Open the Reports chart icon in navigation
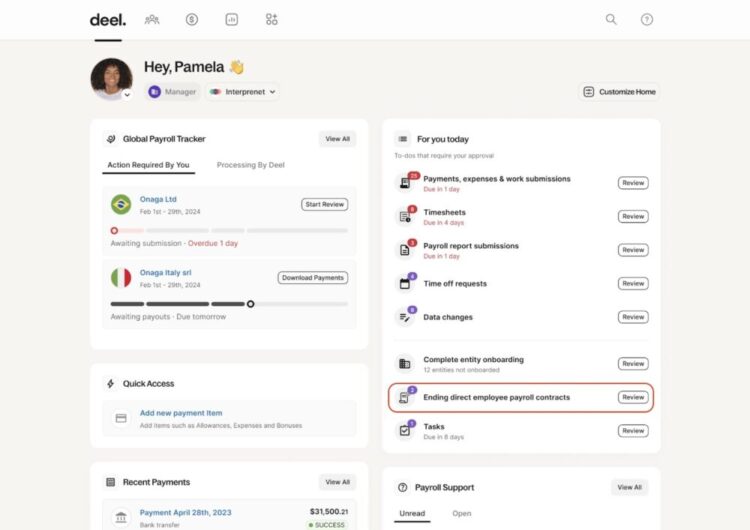 (x=232, y=20)
